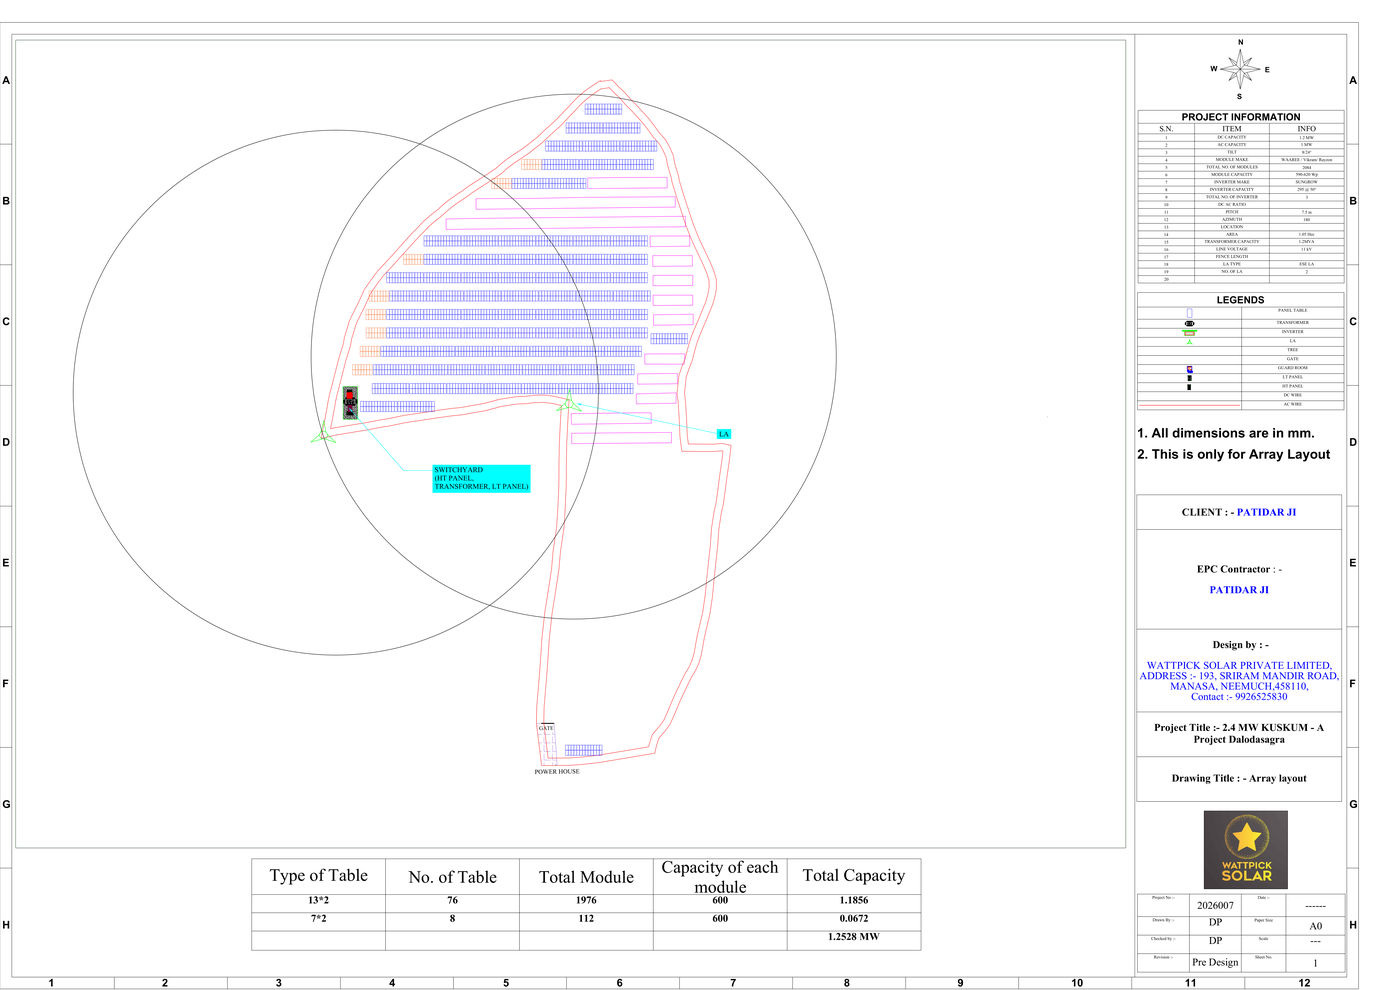Image resolution: width=1400 pixels, height=990 pixels.
Task: Click the cyan SWITCHYARD callout label
Action: (x=481, y=478)
